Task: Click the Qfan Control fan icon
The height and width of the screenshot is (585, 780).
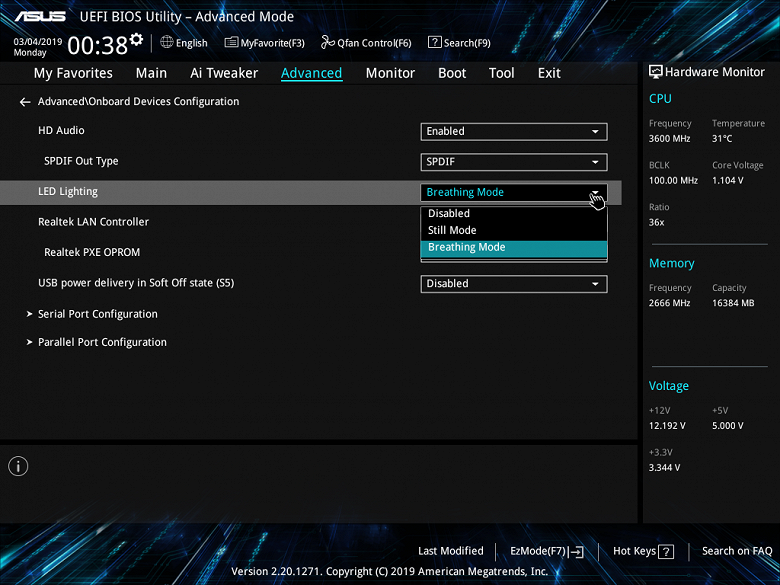Action: (x=328, y=42)
